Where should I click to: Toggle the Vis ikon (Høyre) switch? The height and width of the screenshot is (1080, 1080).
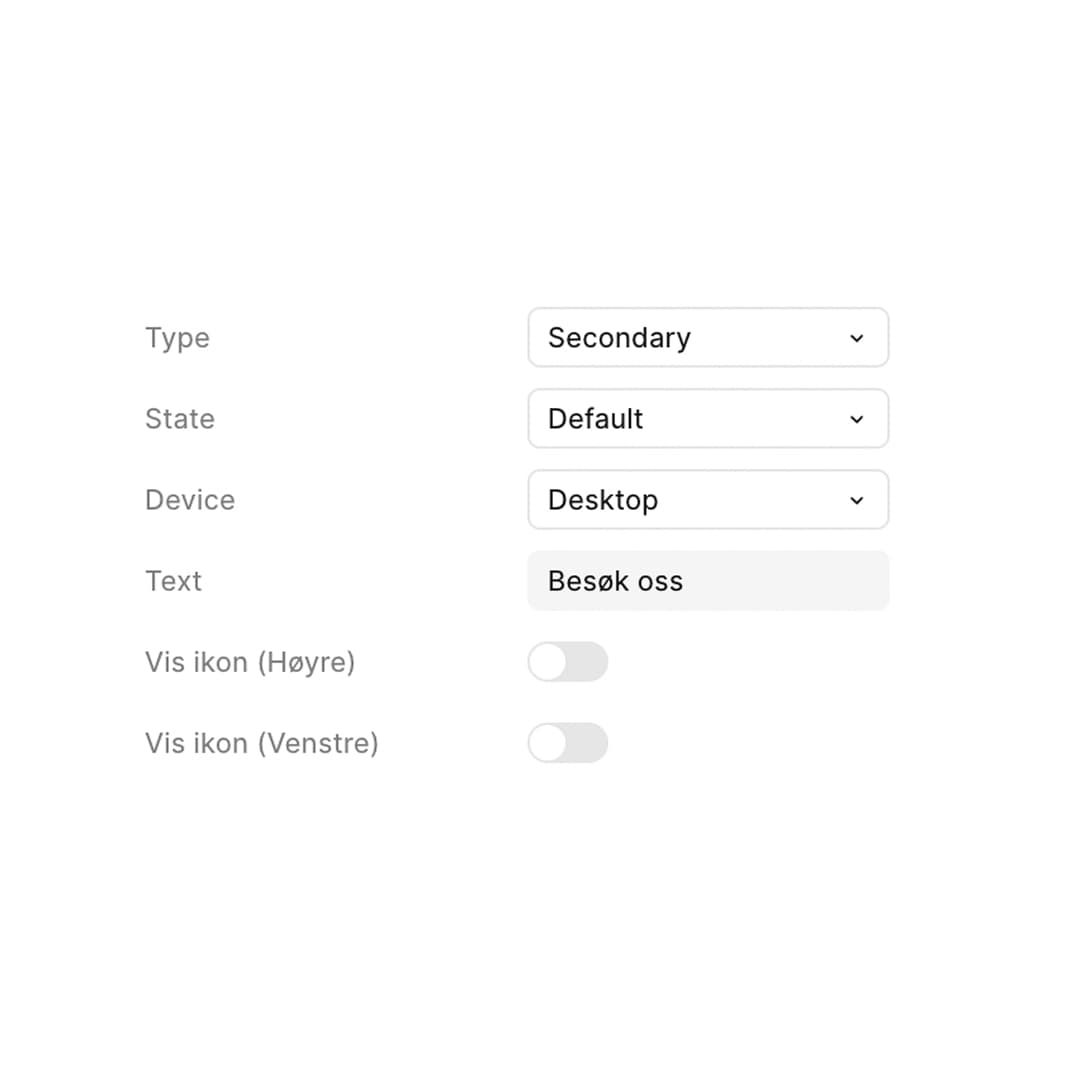click(568, 662)
